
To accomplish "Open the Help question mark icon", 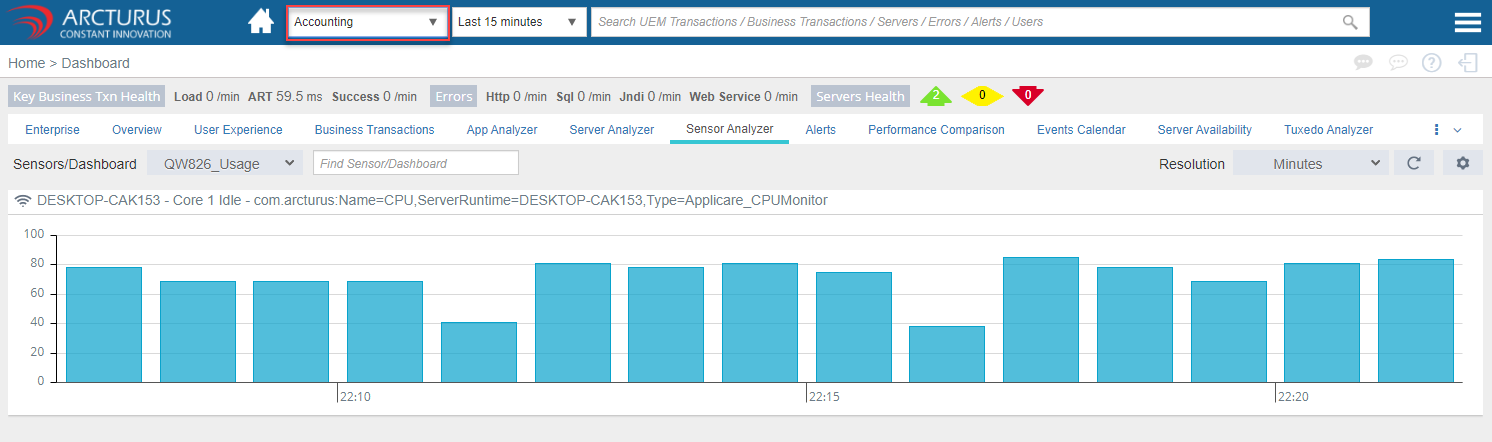I will [x=1431, y=63].
